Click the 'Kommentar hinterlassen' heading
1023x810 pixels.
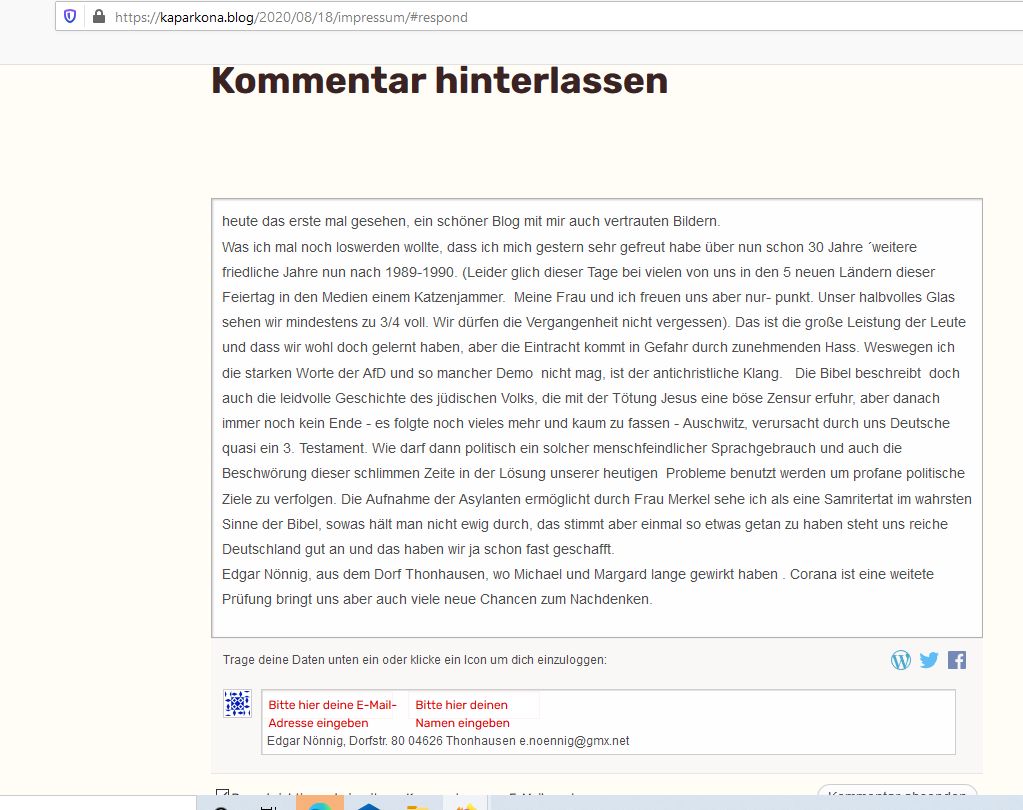[439, 81]
